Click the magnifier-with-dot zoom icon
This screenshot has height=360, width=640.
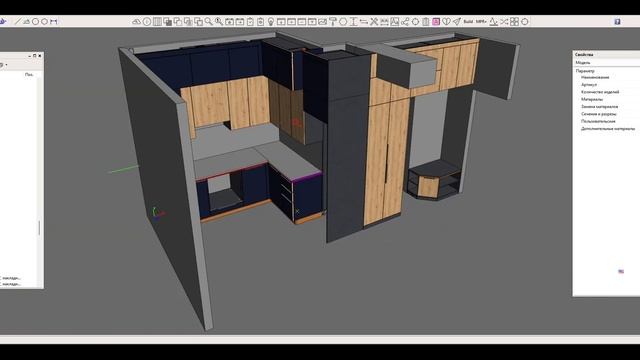pyautogui.click(x=219, y=22)
